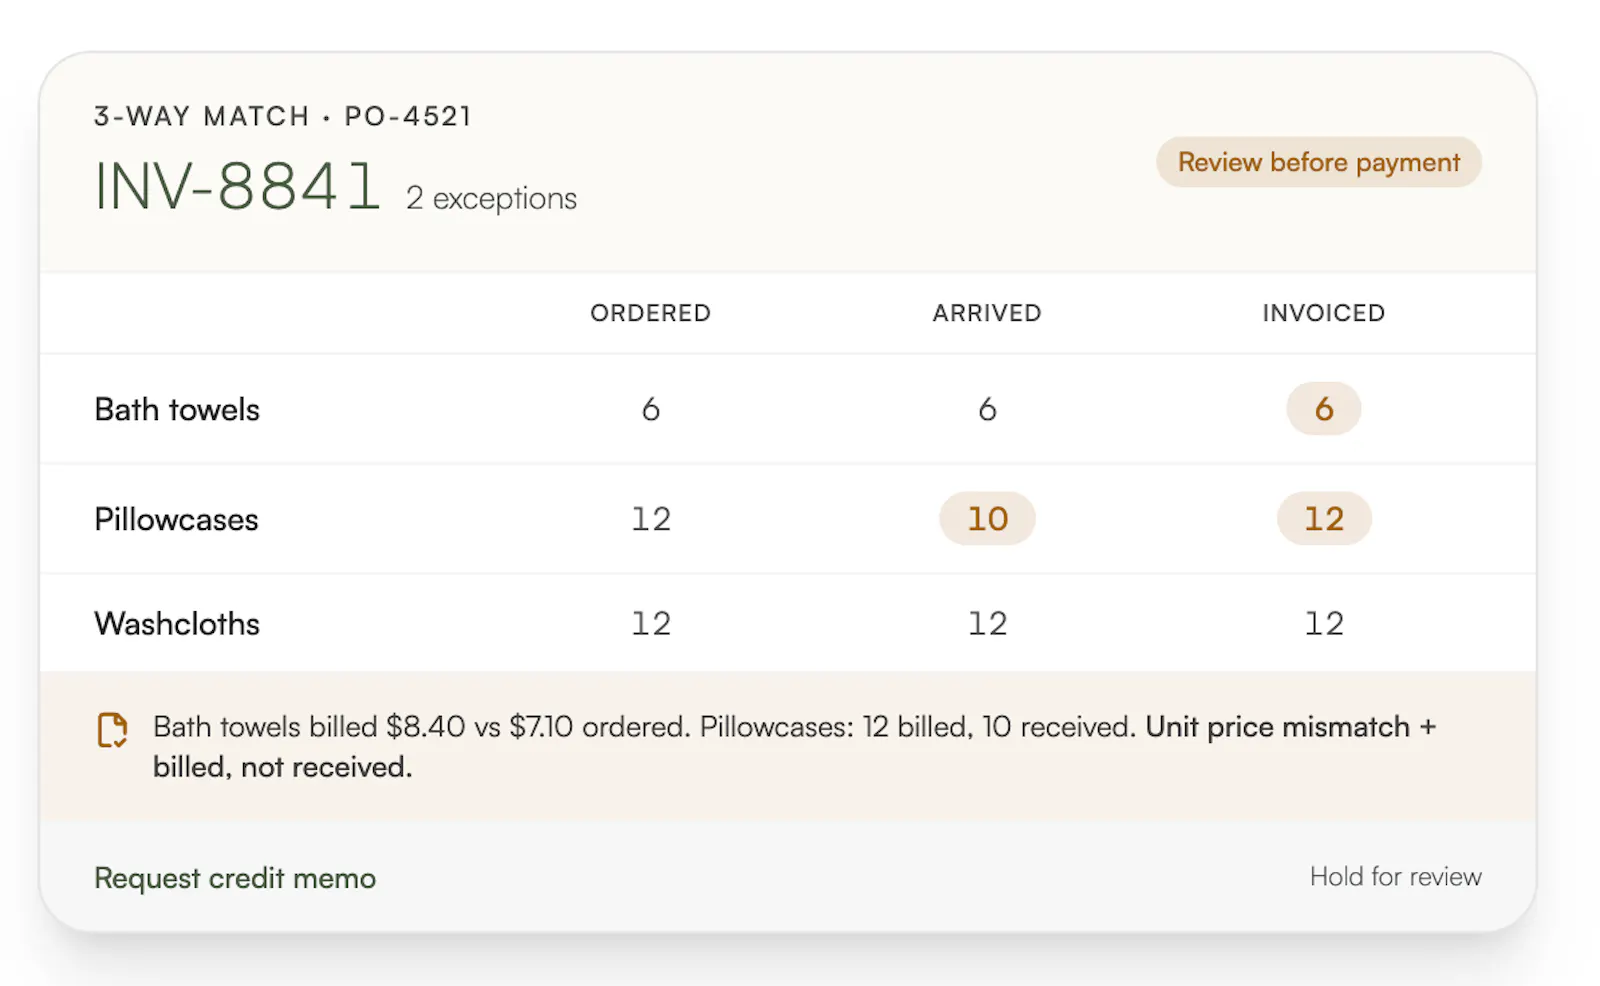1600x986 pixels.
Task: Select the highlighted Pillowcases invoiced value 12
Action: [1323, 518]
